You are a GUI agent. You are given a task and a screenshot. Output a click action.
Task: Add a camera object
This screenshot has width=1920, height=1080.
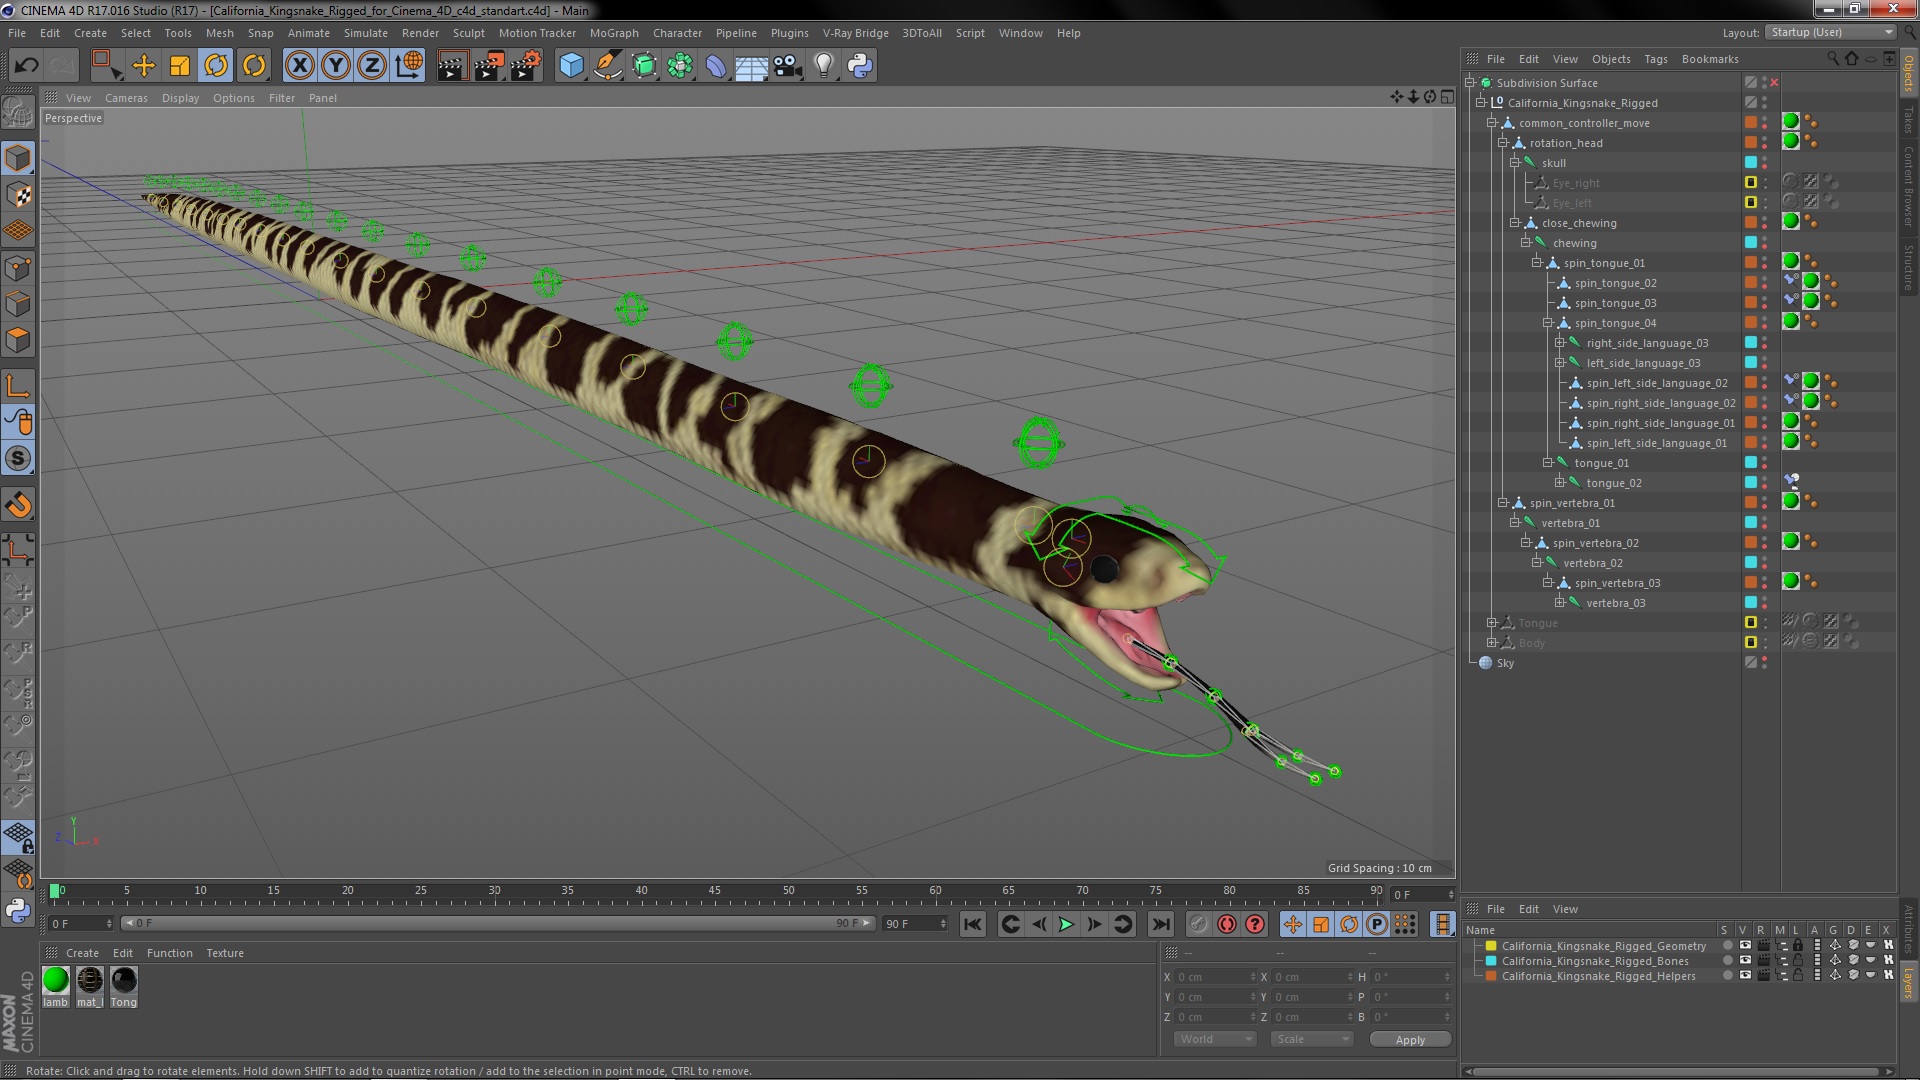[x=788, y=66]
